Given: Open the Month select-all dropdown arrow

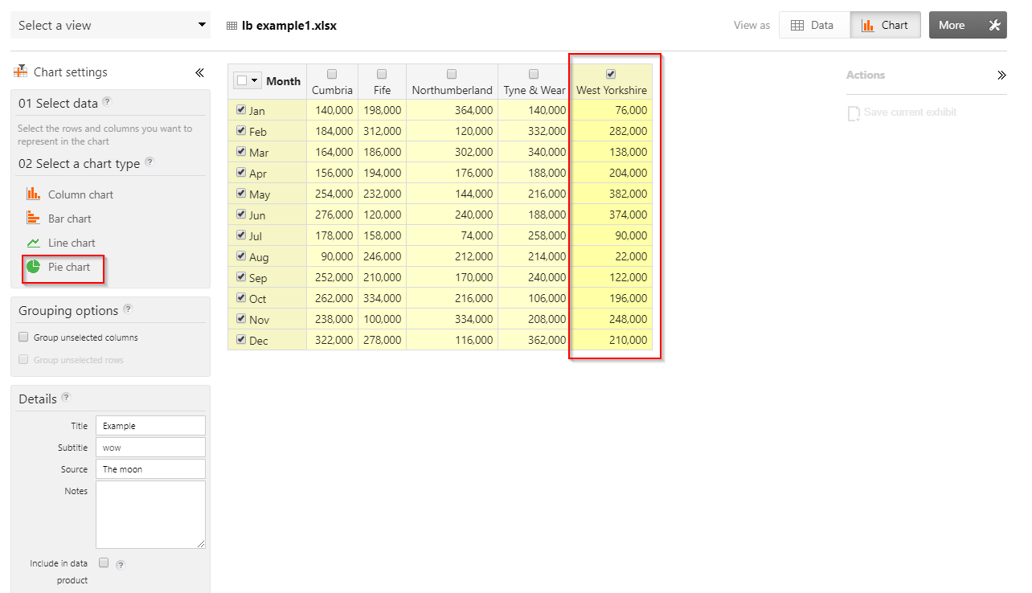Looking at the screenshot, I should click(254, 81).
